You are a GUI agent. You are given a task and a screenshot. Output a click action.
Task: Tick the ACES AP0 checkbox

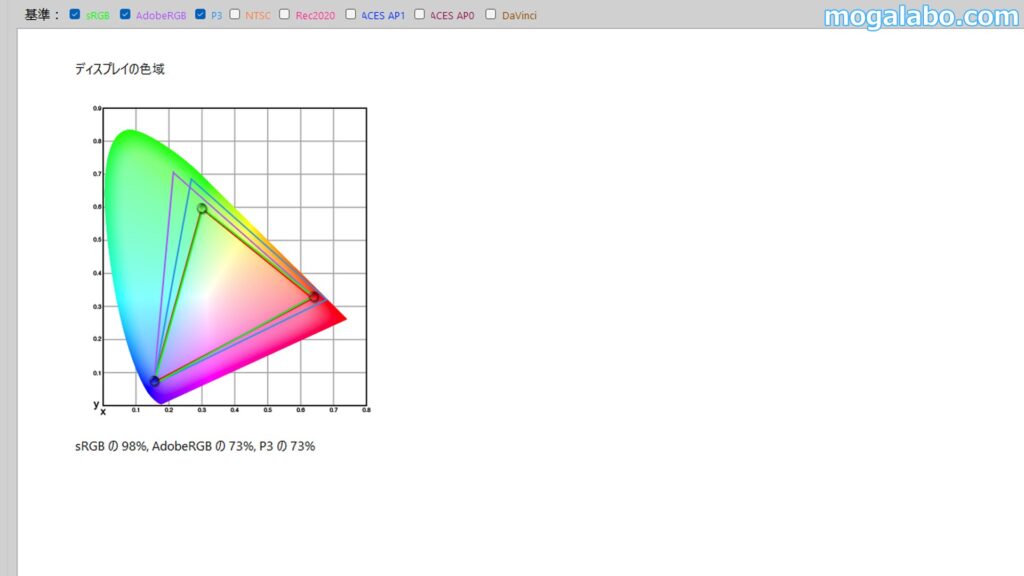(419, 14)
